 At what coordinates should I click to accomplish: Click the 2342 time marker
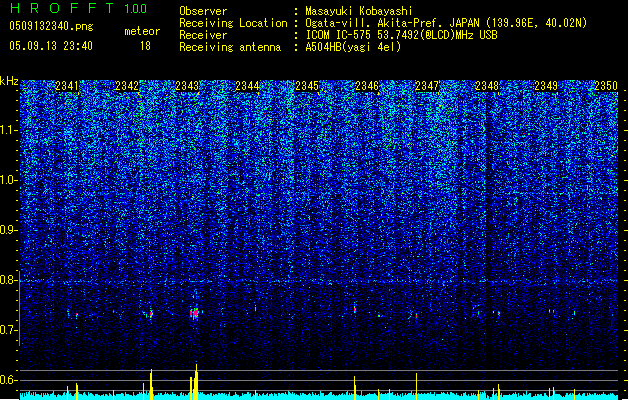pyautogui.click(x=127, y=86)
